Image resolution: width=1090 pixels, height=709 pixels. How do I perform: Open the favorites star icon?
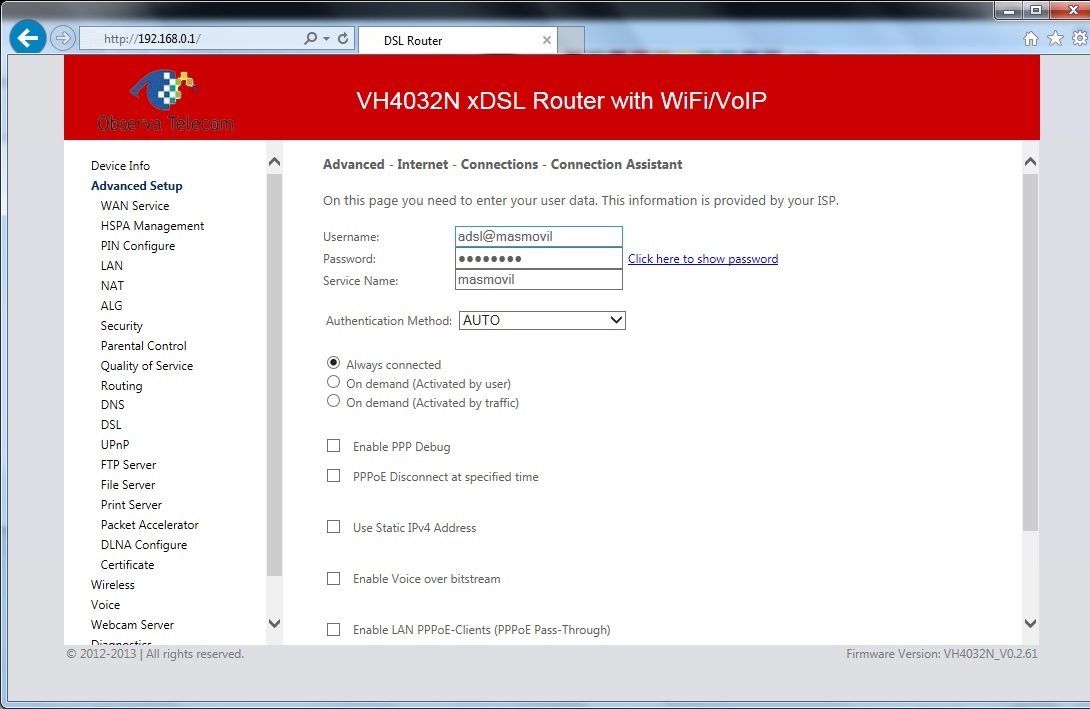1055,39
